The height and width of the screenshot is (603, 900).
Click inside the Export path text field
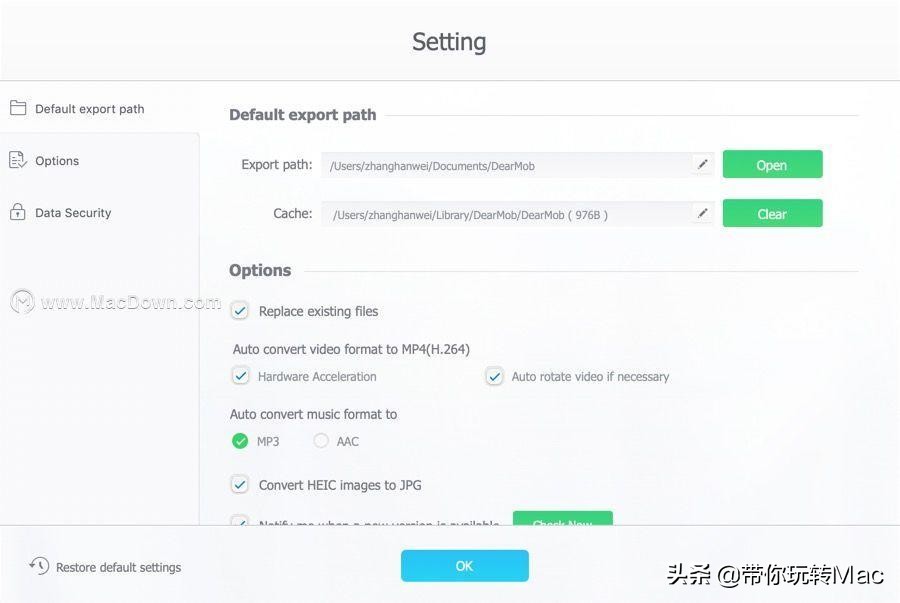(500, 165)
